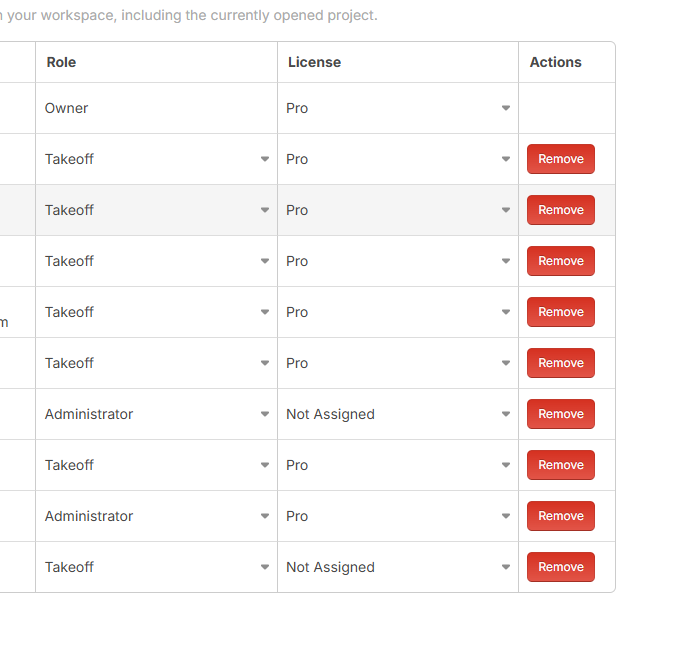Open Role dropdown in the highlighted row
The height and width of the screenshot is (646, 677).
click(x=157, y=210)
